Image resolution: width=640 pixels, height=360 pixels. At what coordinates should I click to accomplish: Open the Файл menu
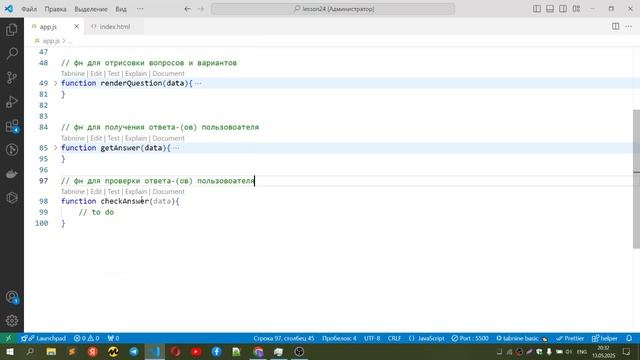29,9
